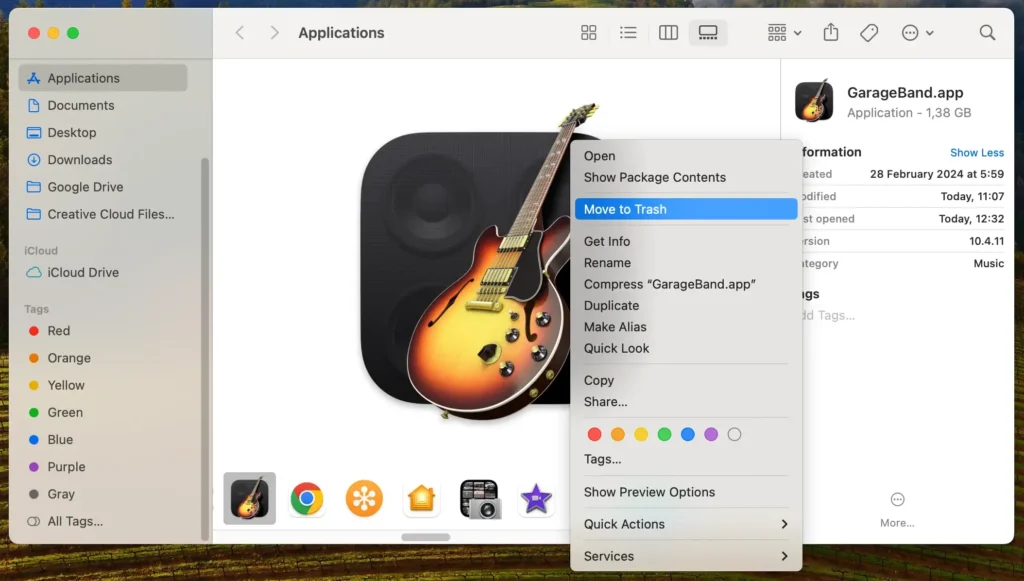Filter by Gray tag in sidebar
The image size is (1024, 581).
click(103, 494)
